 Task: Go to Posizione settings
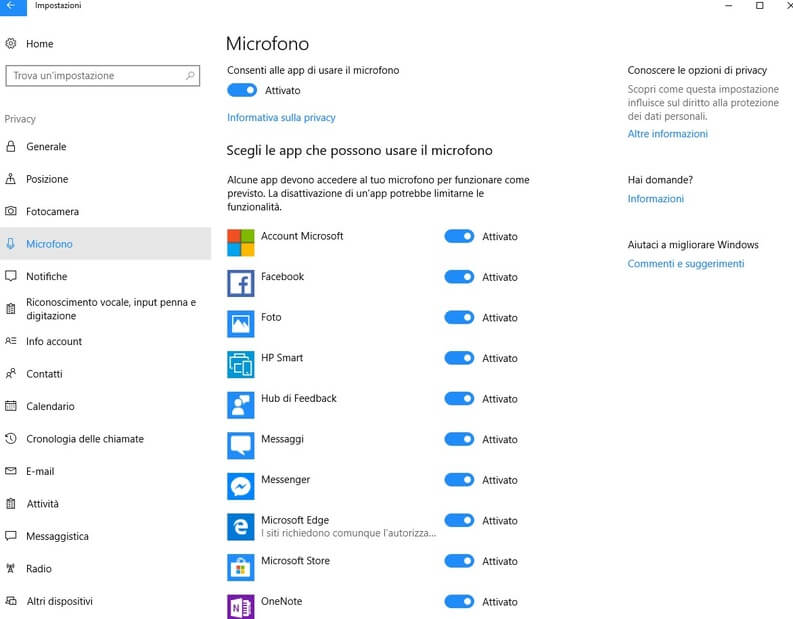[x=105, y=179]
